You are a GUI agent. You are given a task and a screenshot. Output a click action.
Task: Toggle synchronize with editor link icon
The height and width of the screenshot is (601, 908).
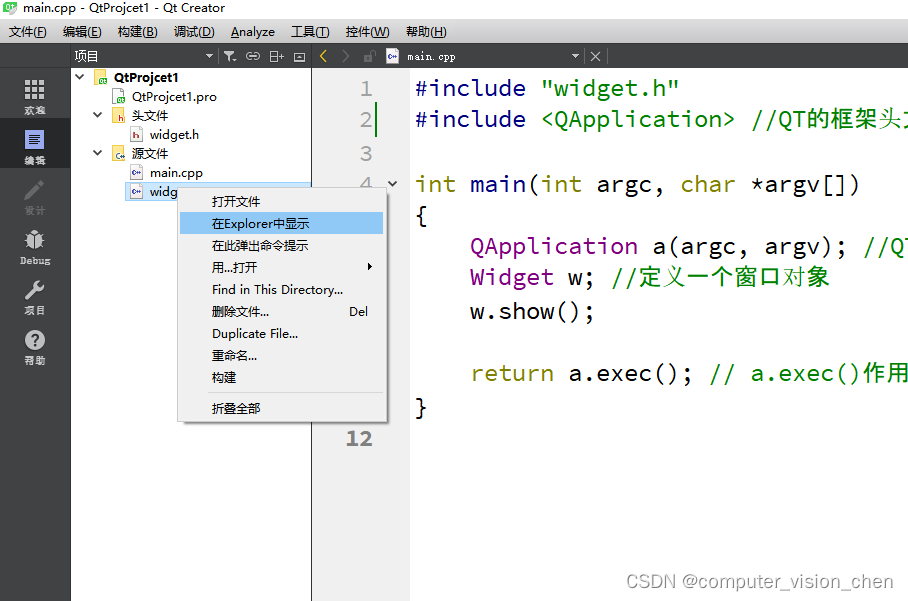(253, 56)
